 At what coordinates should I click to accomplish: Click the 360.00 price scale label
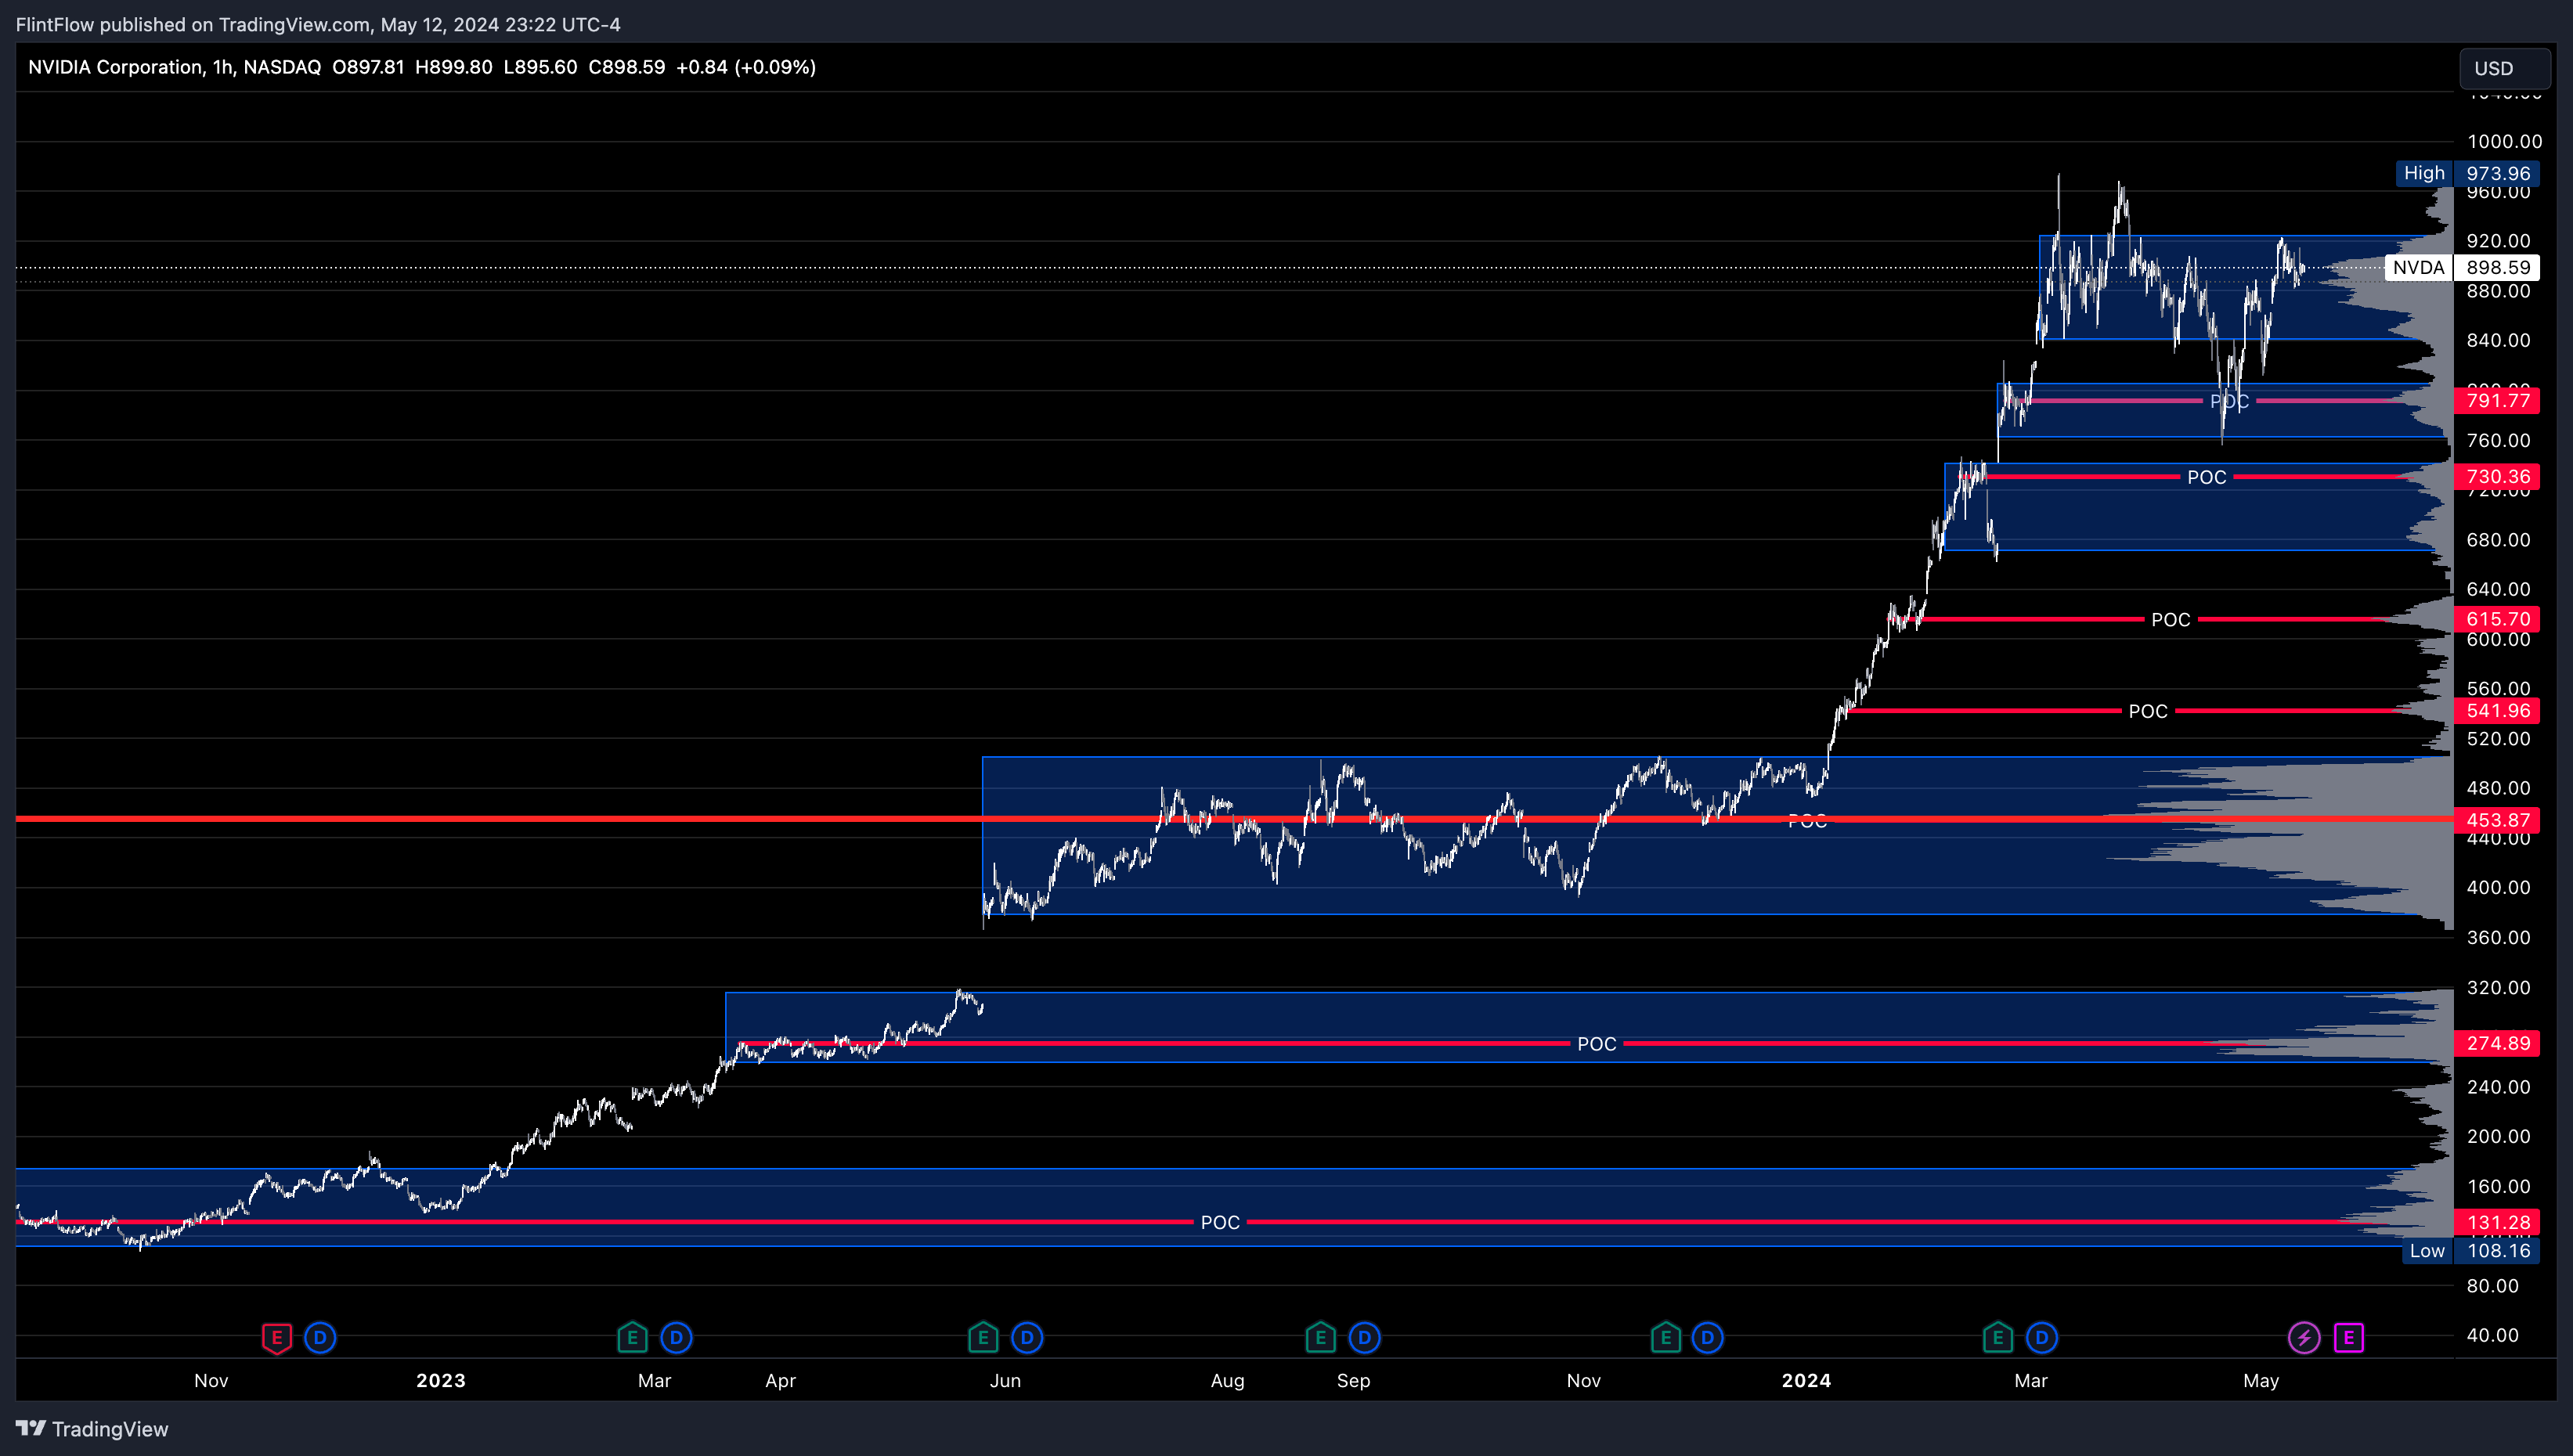point(2498,937)
